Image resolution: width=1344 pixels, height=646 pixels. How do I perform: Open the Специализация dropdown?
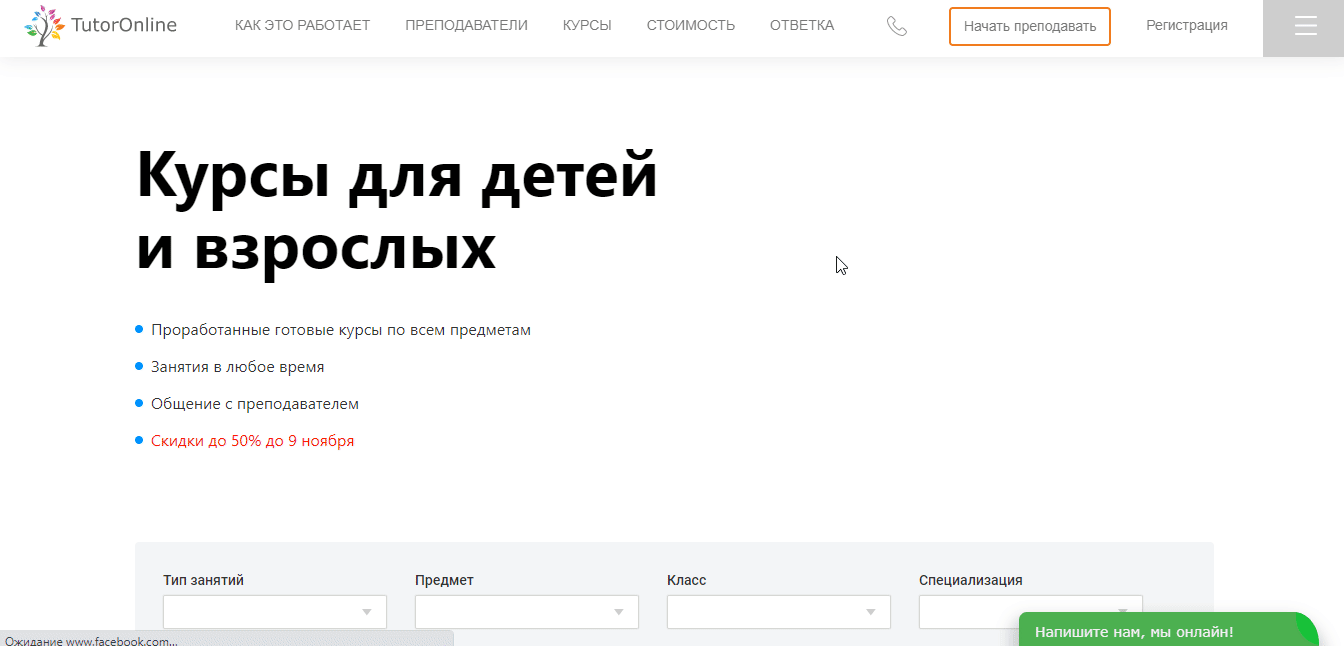click(x=1030, y=611)
